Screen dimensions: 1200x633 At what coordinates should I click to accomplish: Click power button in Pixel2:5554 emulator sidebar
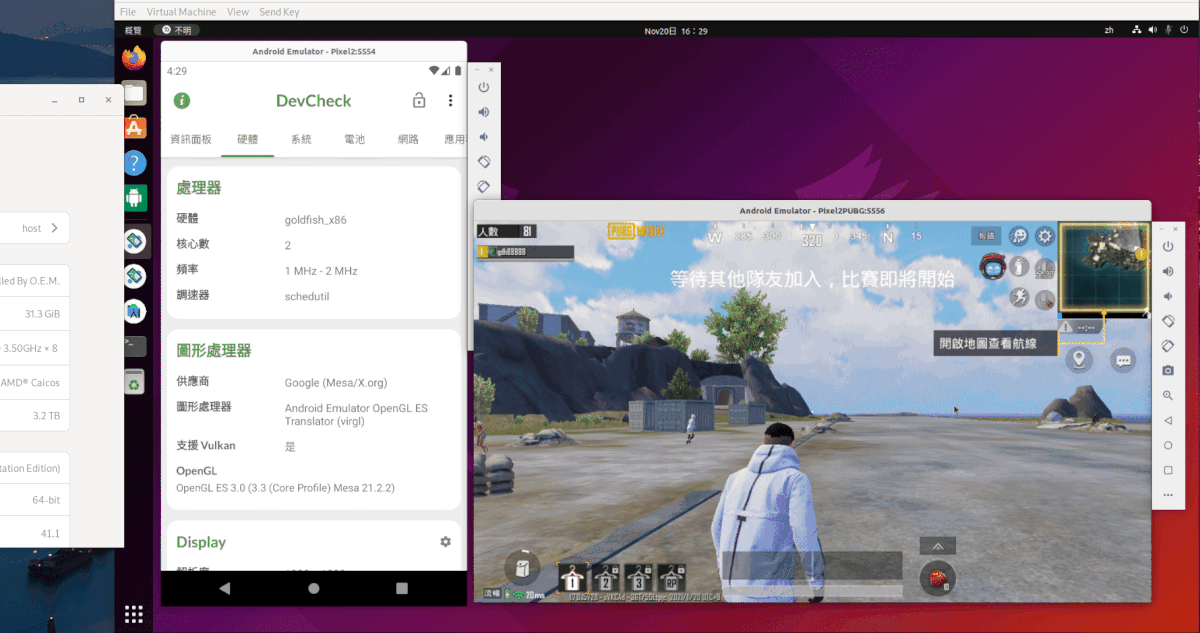484,88
